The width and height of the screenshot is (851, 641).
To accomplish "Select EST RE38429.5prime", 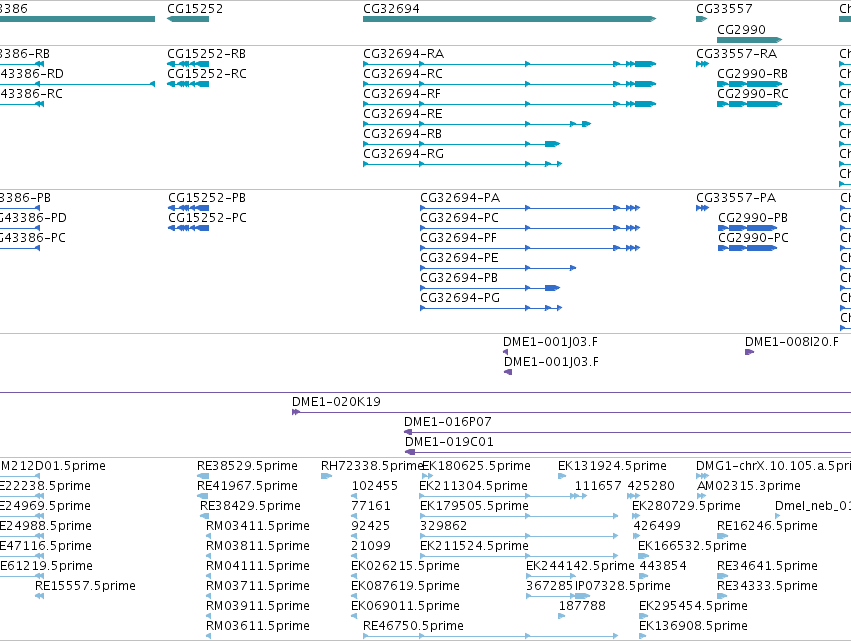I will click(250, 506).
